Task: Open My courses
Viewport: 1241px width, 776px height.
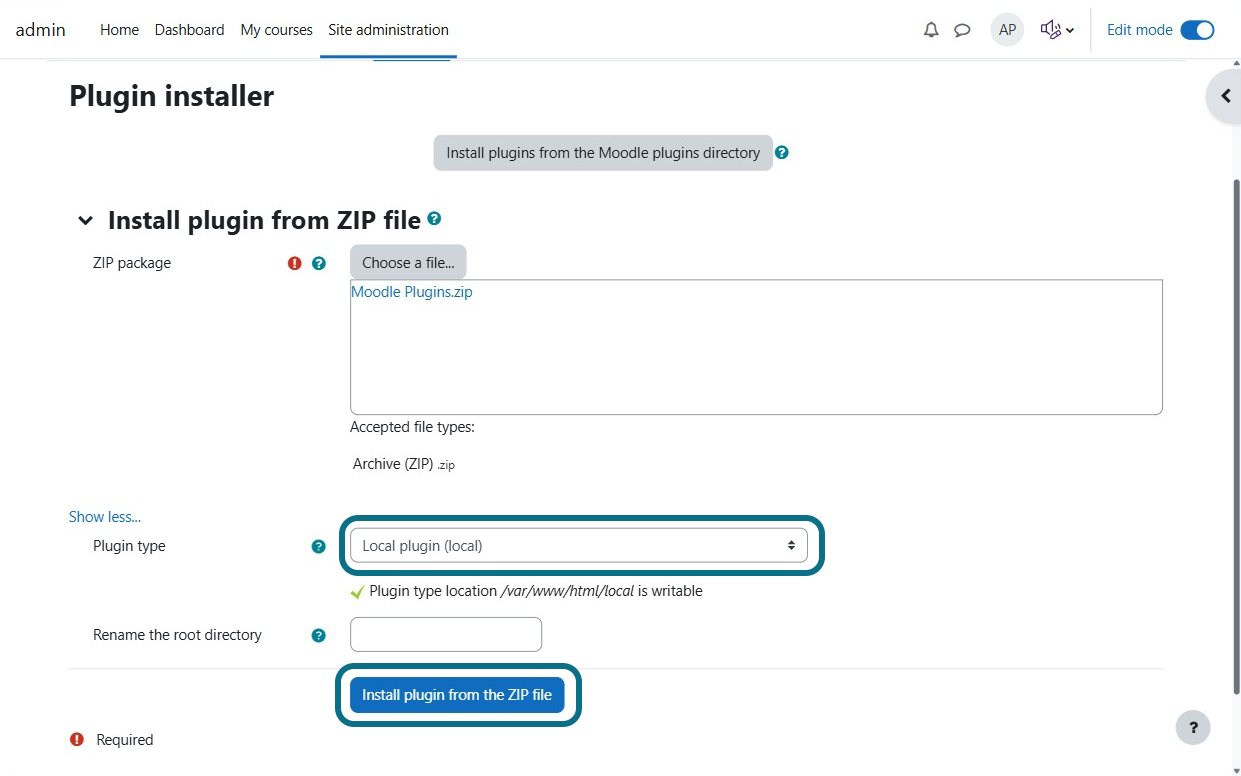Action: coord(276,30)
